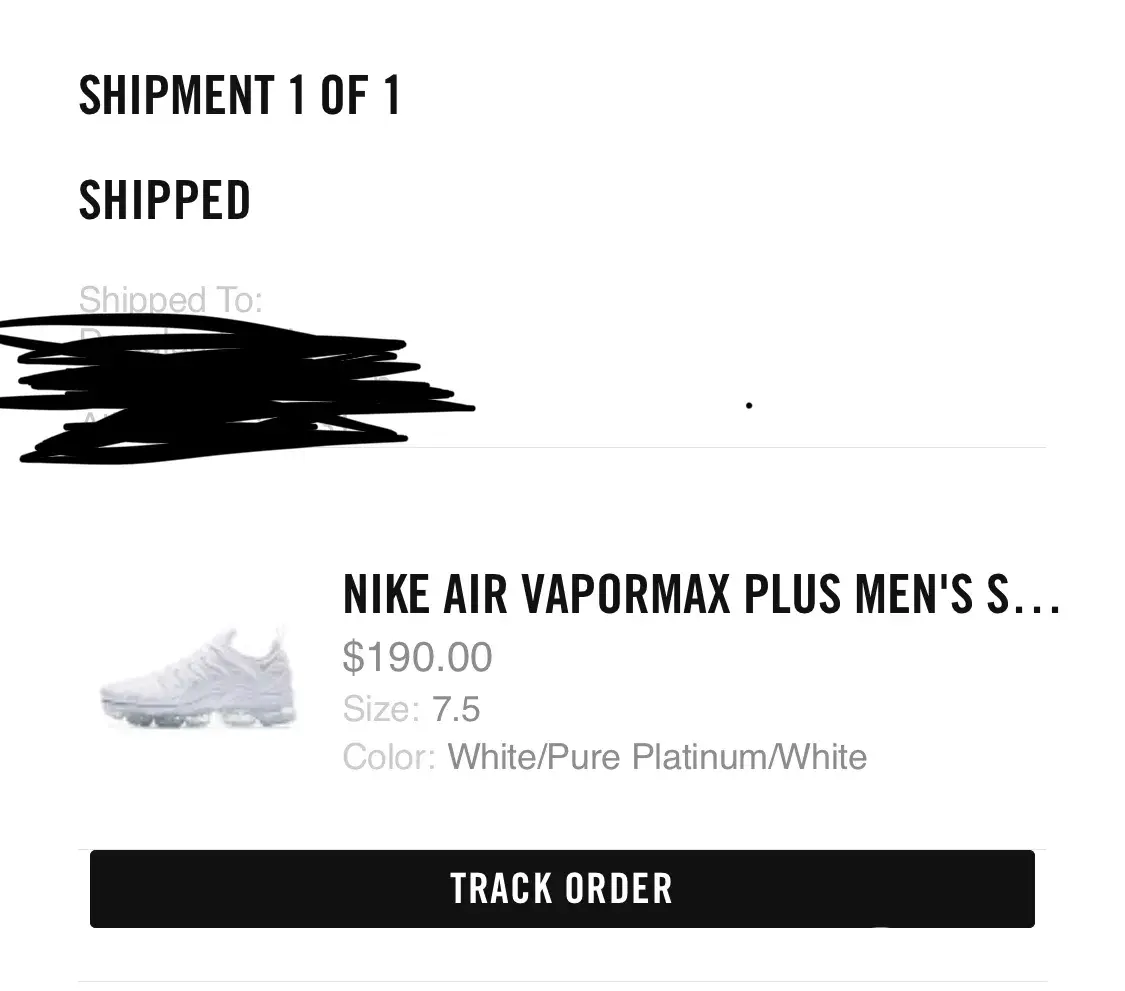Viewport: 1125px width, 991px height.
Task: Click the small black dot right of the address
Action: 749,405
